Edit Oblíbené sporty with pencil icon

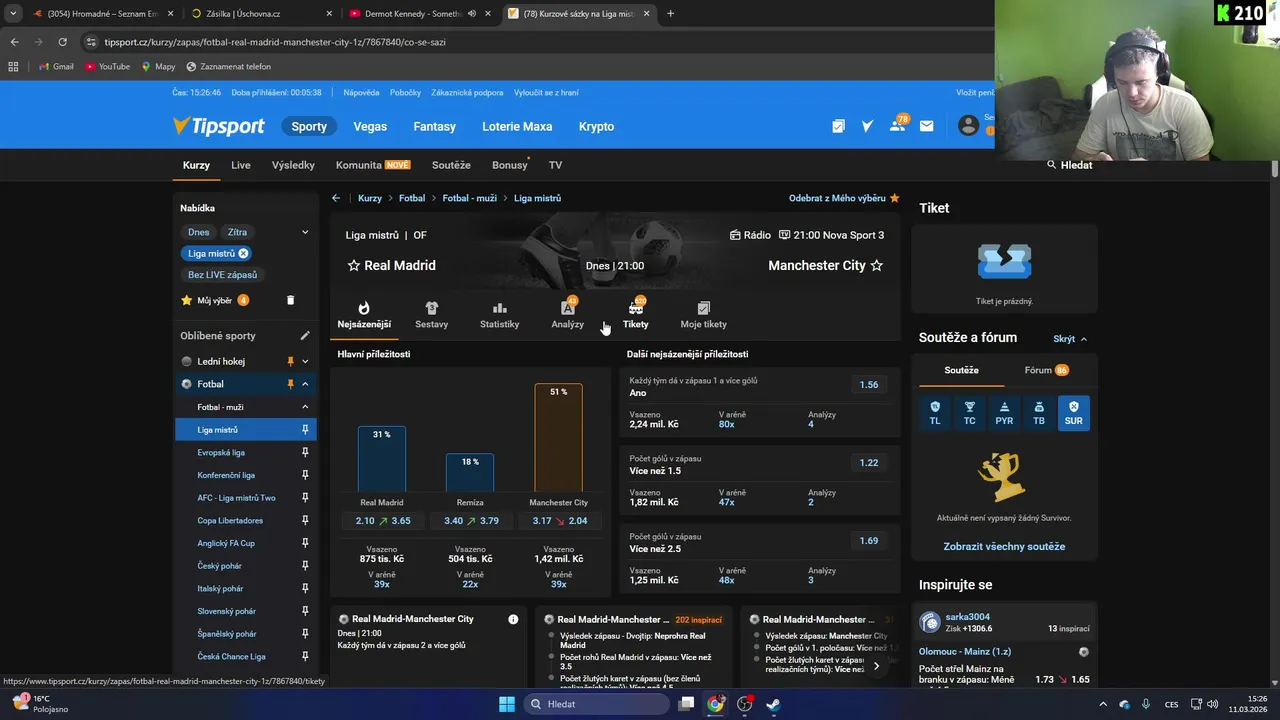(305, 336)
